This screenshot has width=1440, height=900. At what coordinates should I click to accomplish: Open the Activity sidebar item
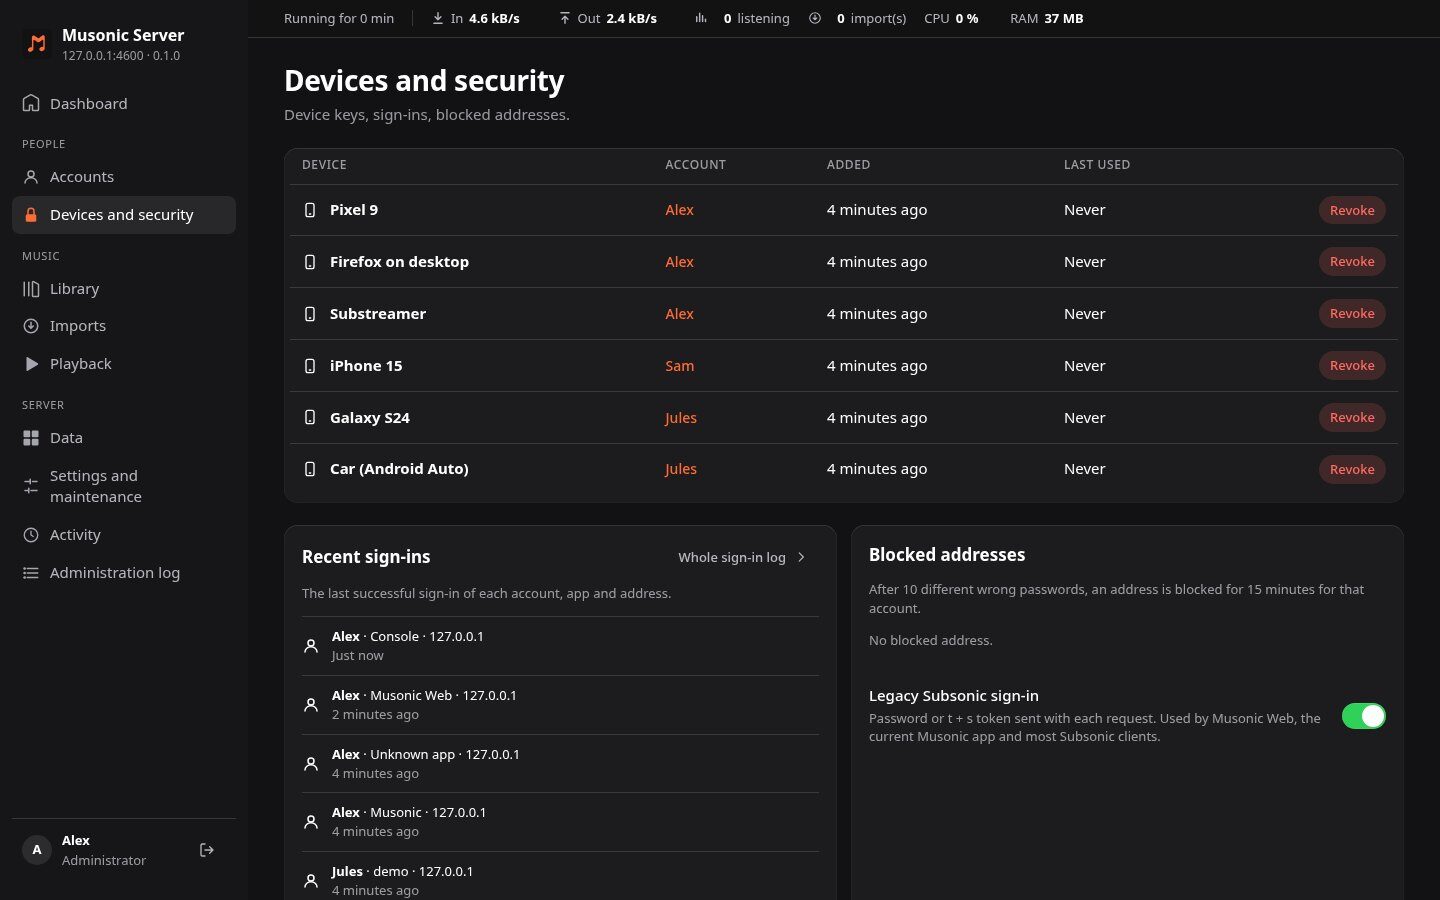pos(124,535)
